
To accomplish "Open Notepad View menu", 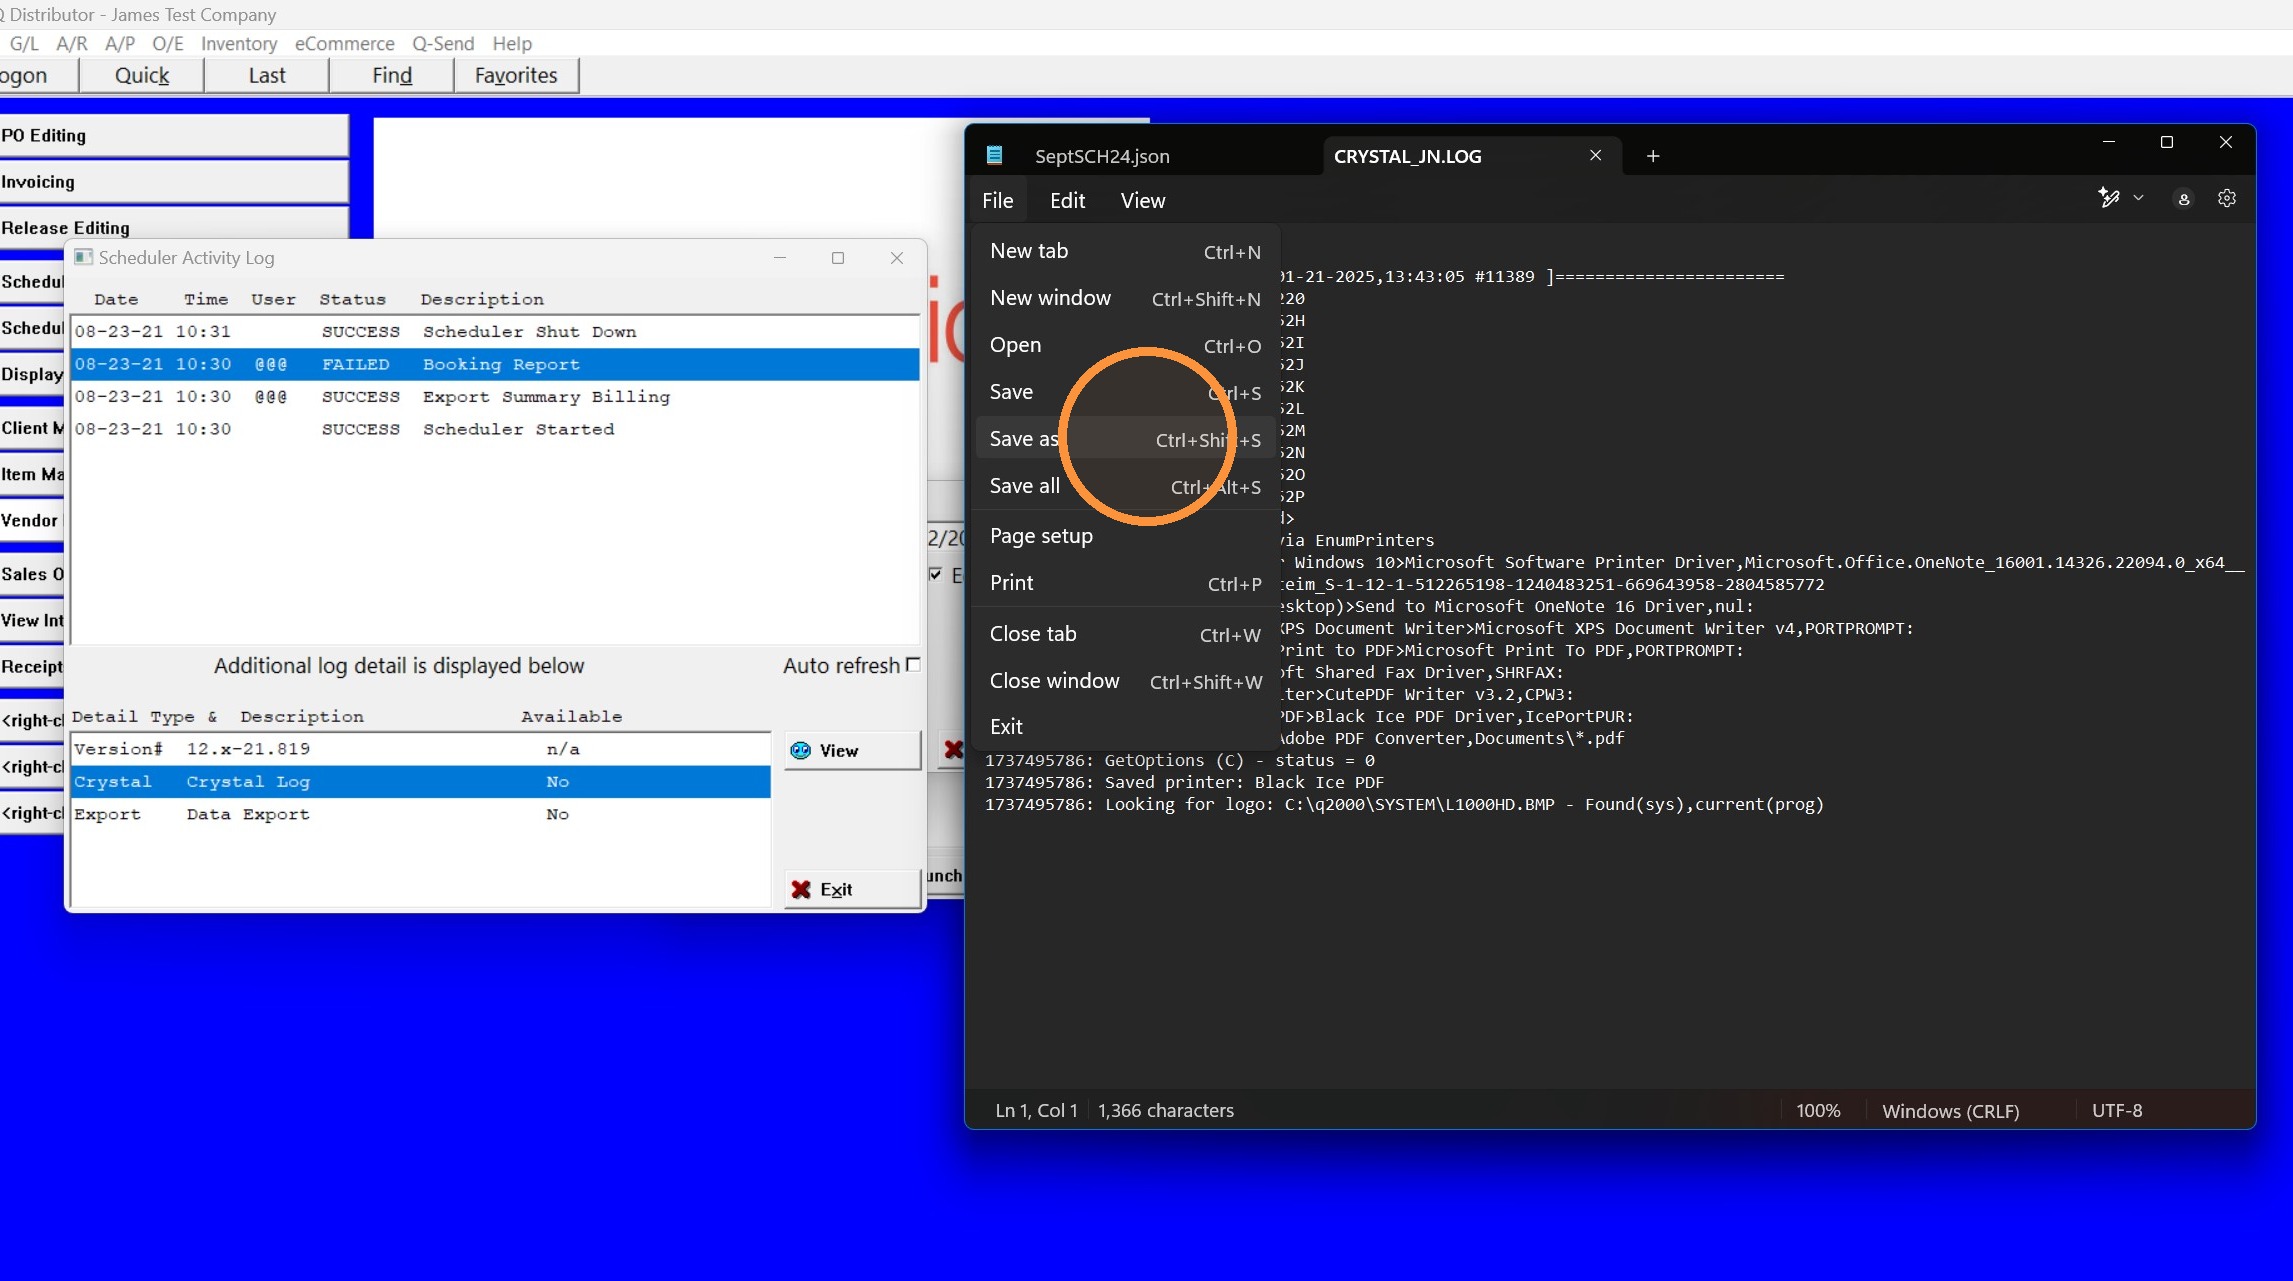I will [1142, 200].
